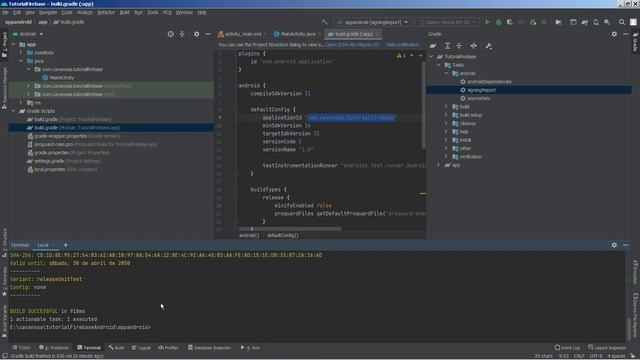Select androidDependencies task in Gradle tree
Viewport: 640px width, 360px height.
click(489, 82)
